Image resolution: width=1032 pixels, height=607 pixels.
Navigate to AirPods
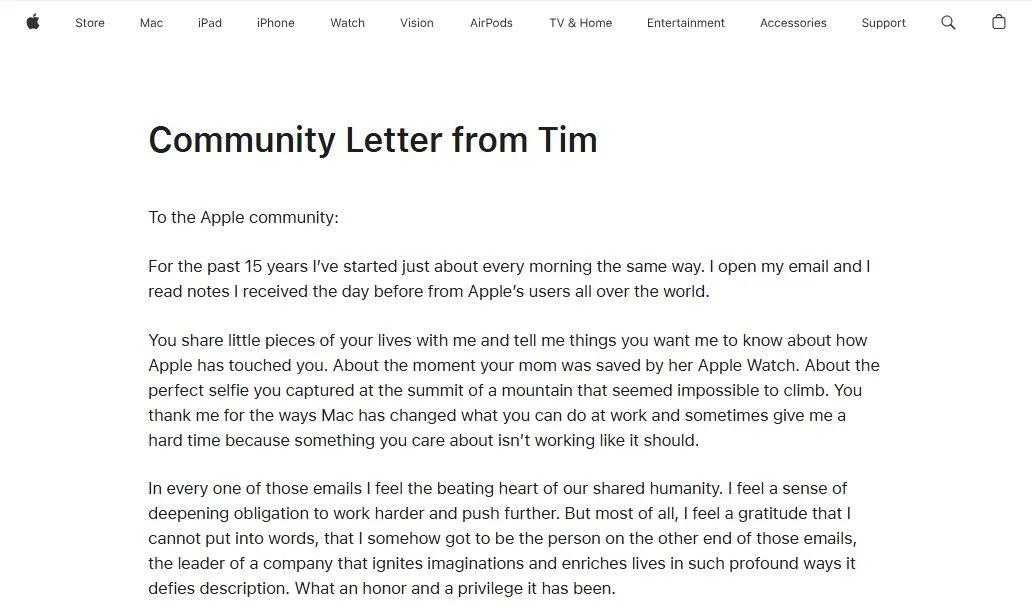[x=491, y=23]
